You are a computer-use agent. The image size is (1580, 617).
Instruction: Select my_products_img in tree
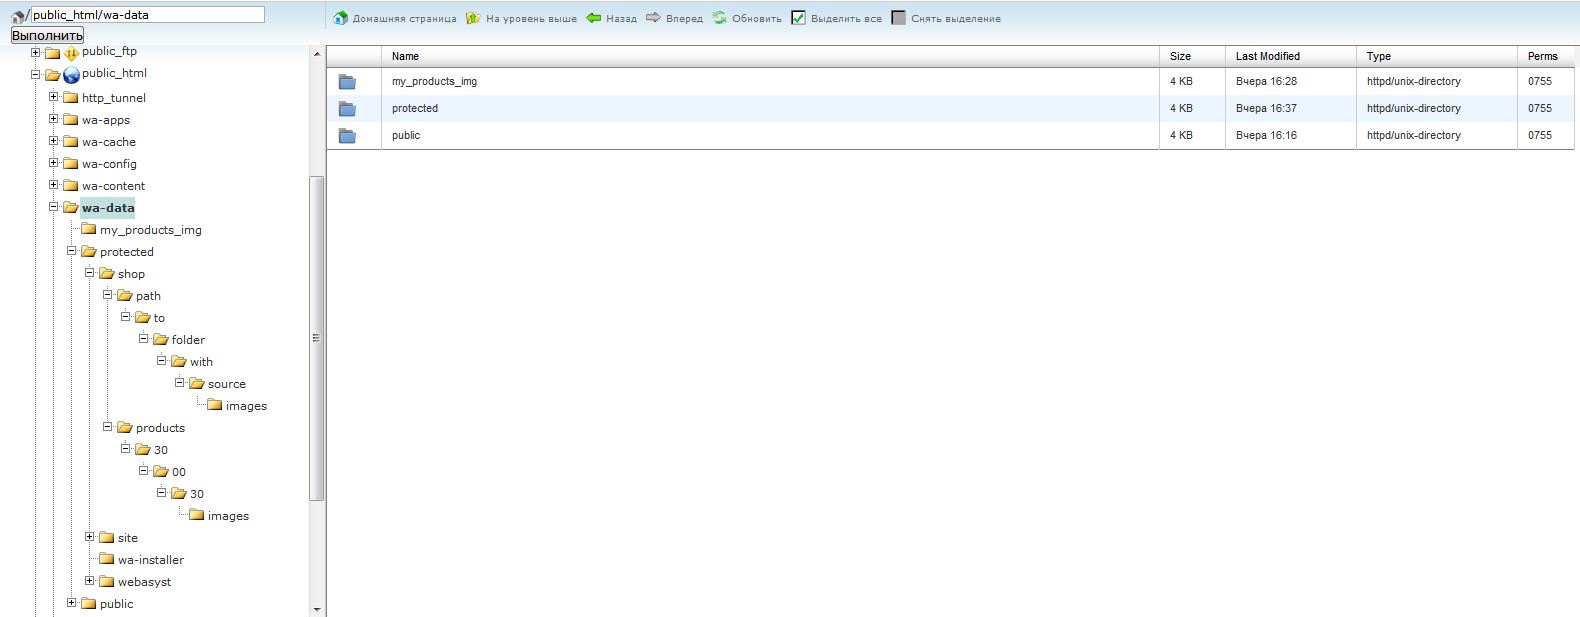click(x=151, y=230)
